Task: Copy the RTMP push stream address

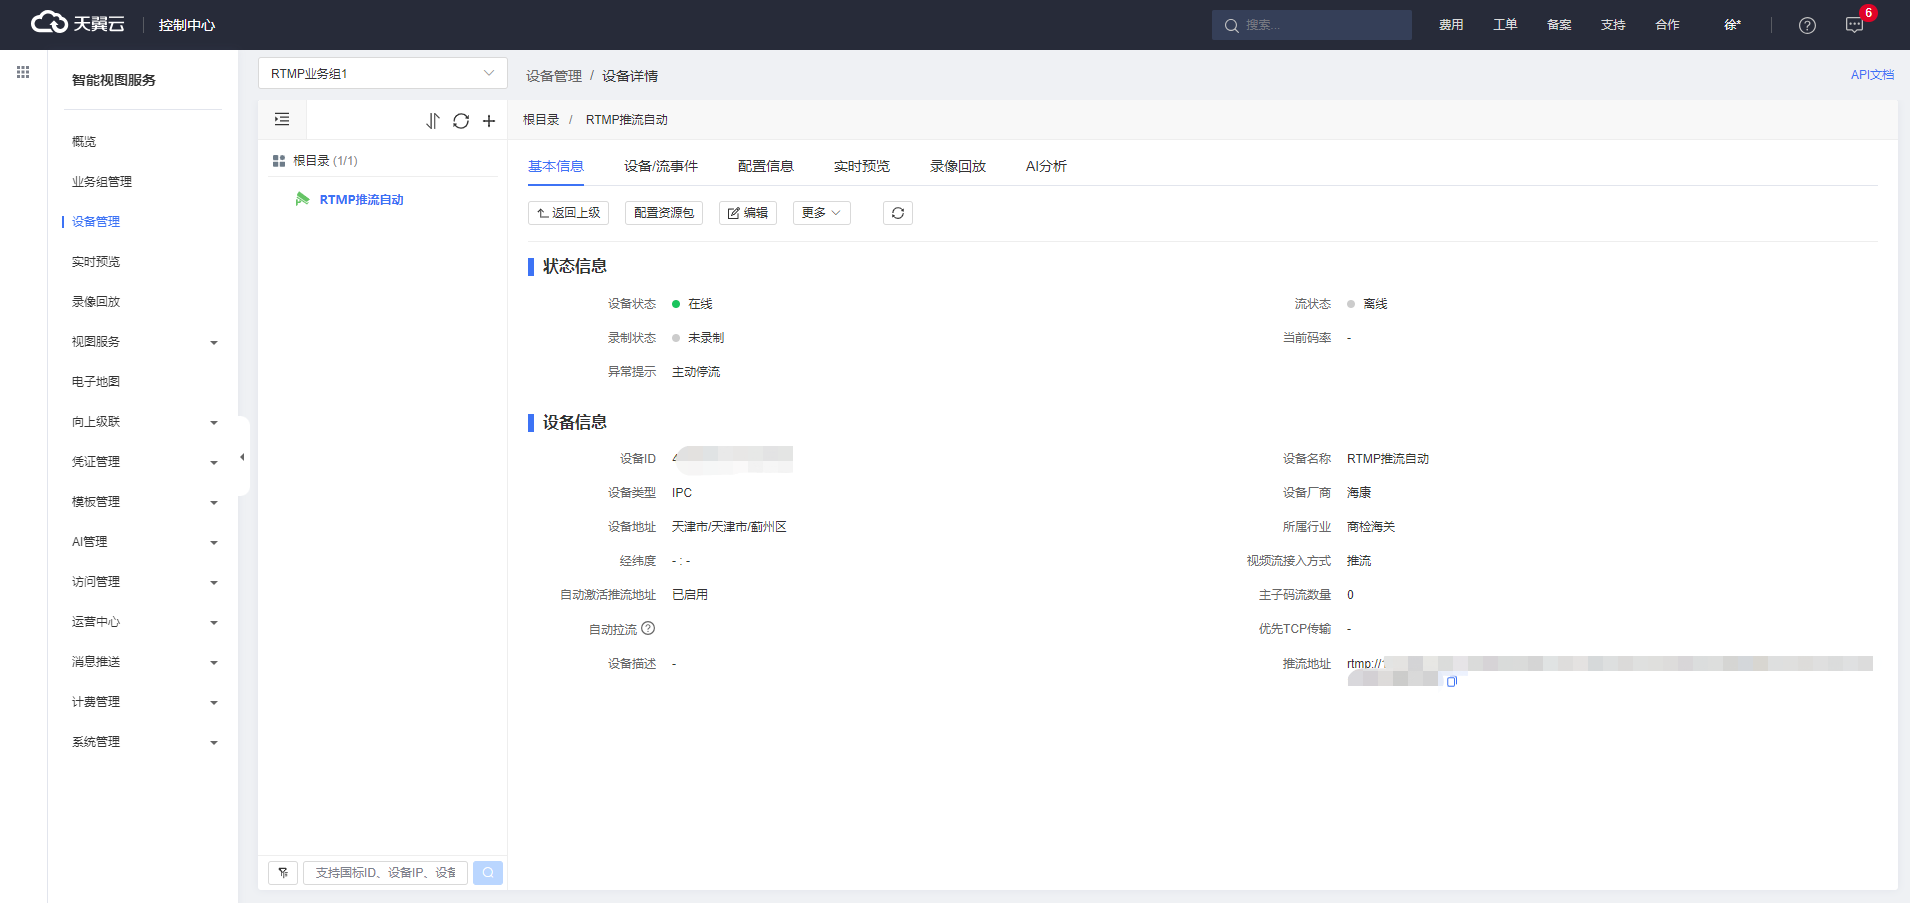Action: tap(1452, 681)
